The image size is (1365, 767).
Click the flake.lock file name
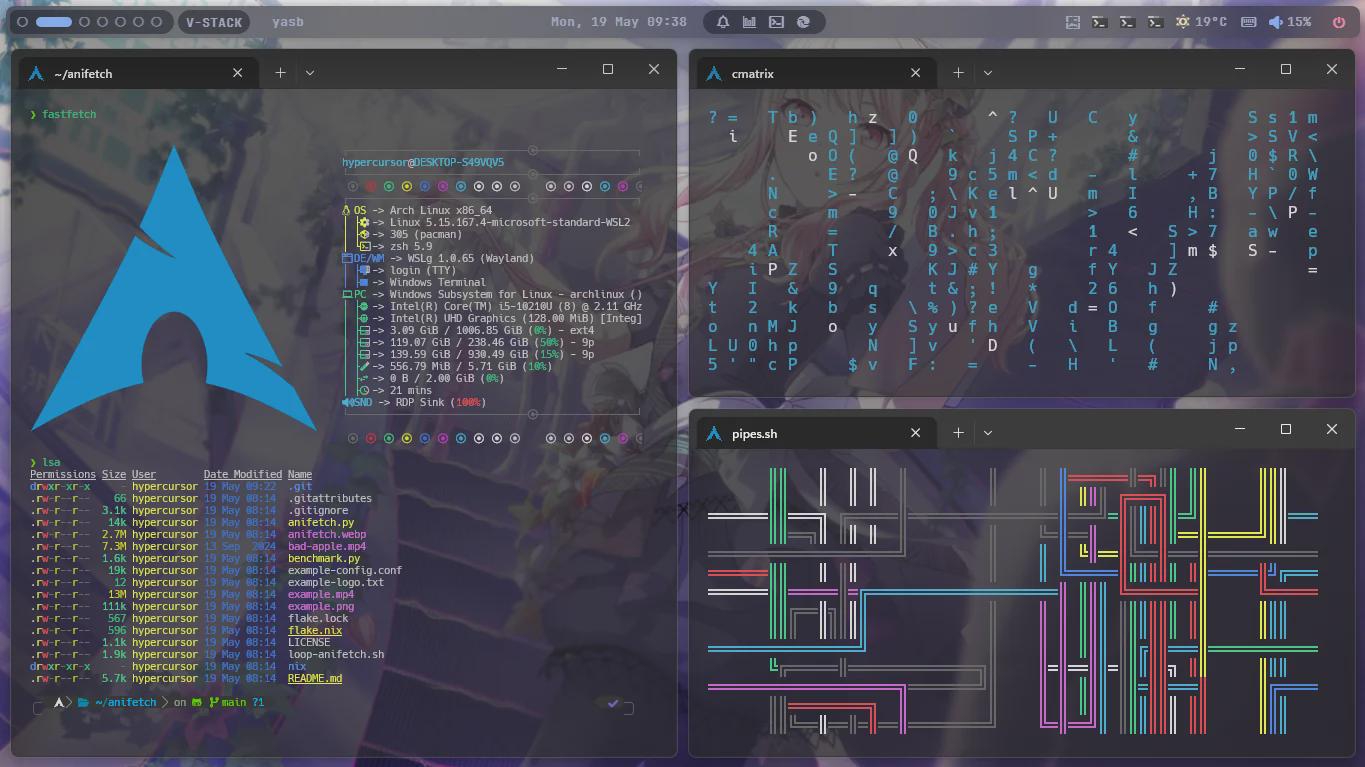[x=318, y=618]
